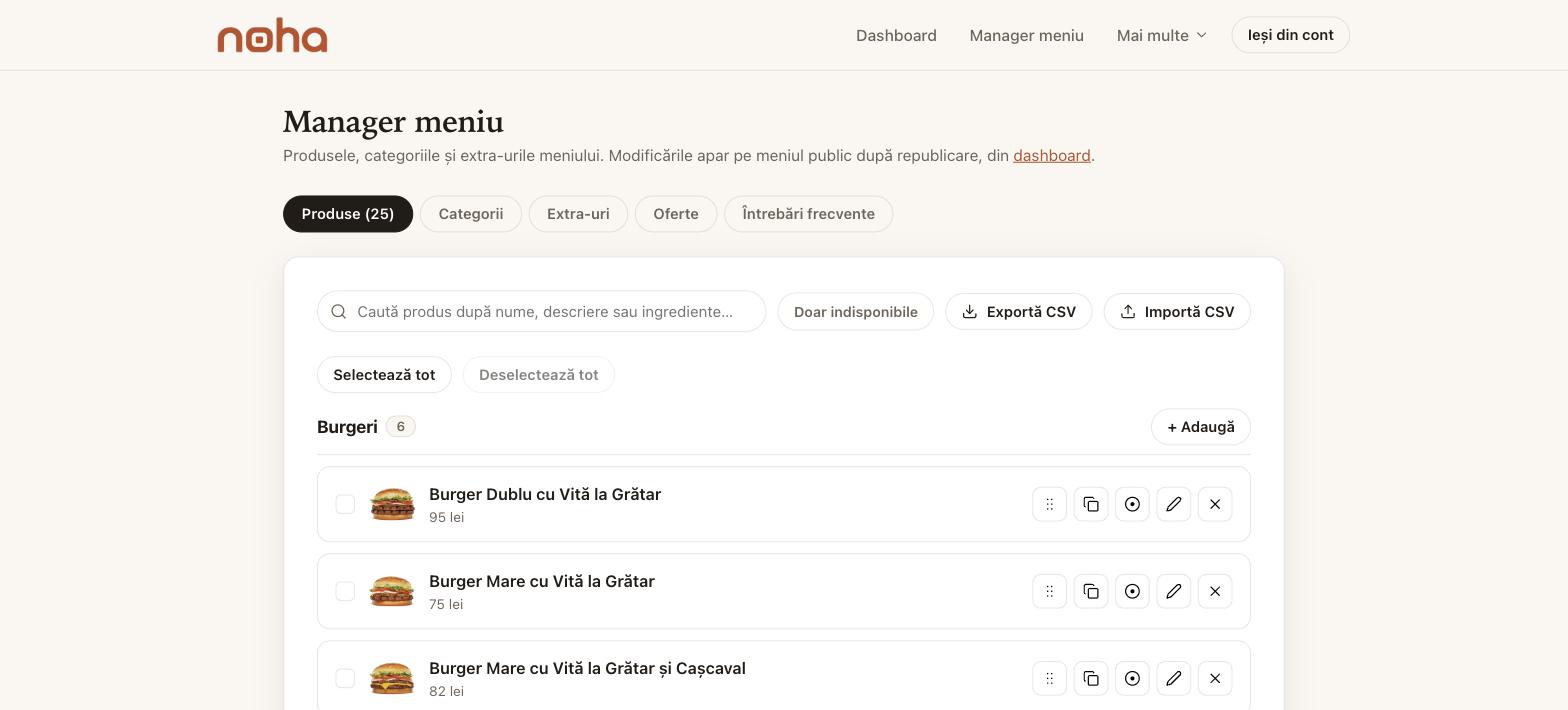Click drag handle for Burger Dublu cu Vită la Grătar
The height and width of the screenshot is (710, 1568).
1049,504
